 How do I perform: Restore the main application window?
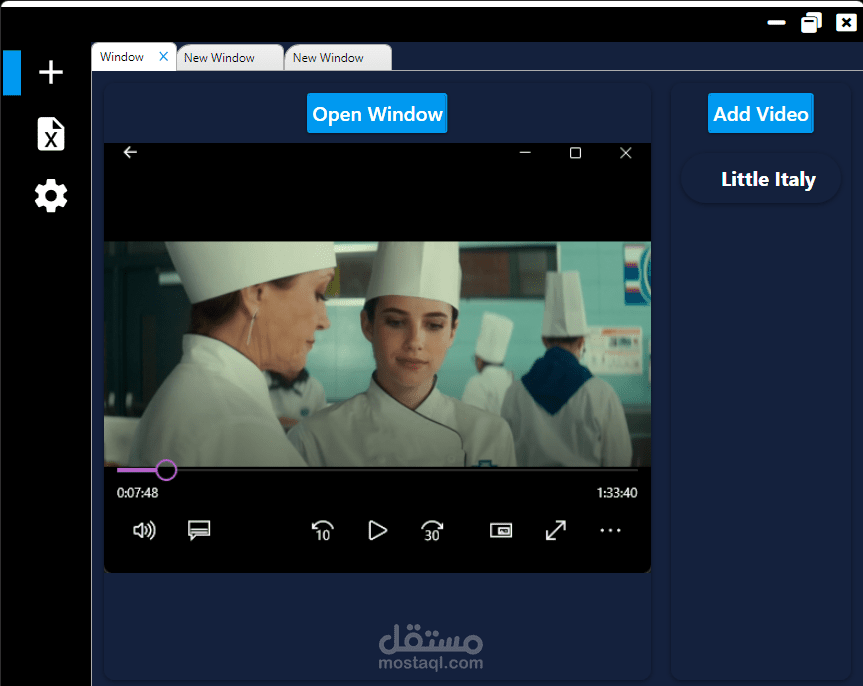pyautogui.click(x=811, y=23)
